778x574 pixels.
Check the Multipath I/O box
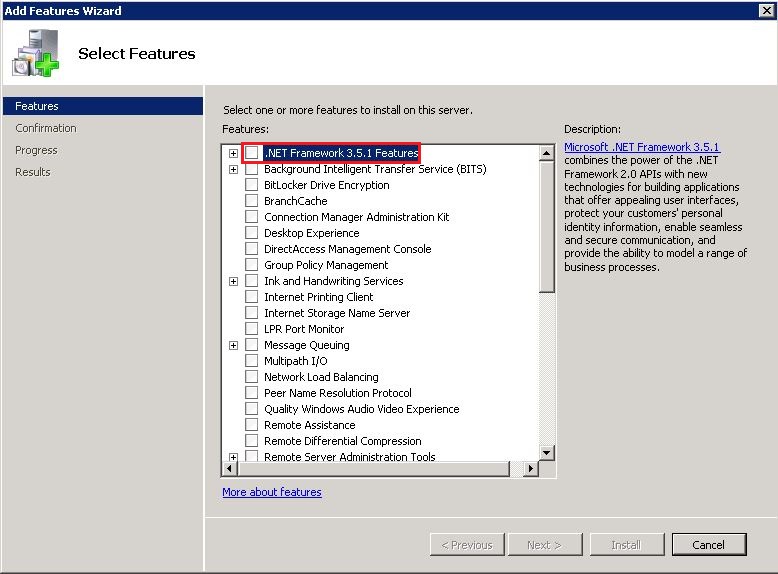click(x=252, y=361)
